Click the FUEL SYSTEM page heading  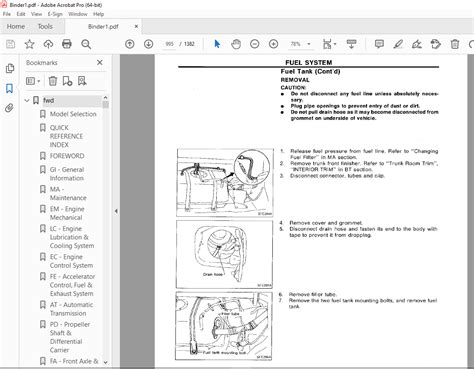click(x=309, y=62)
